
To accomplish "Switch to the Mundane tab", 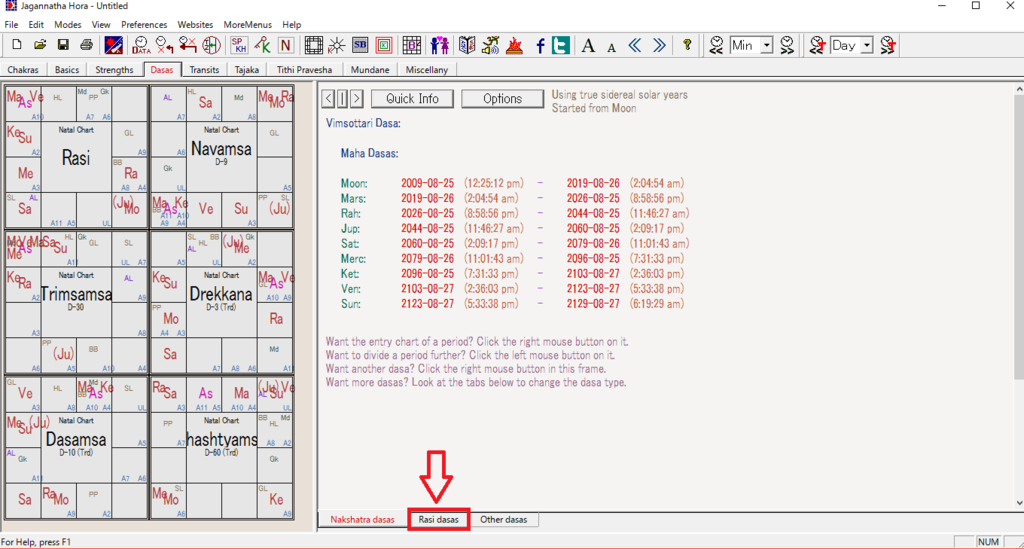I will [370, 69].
